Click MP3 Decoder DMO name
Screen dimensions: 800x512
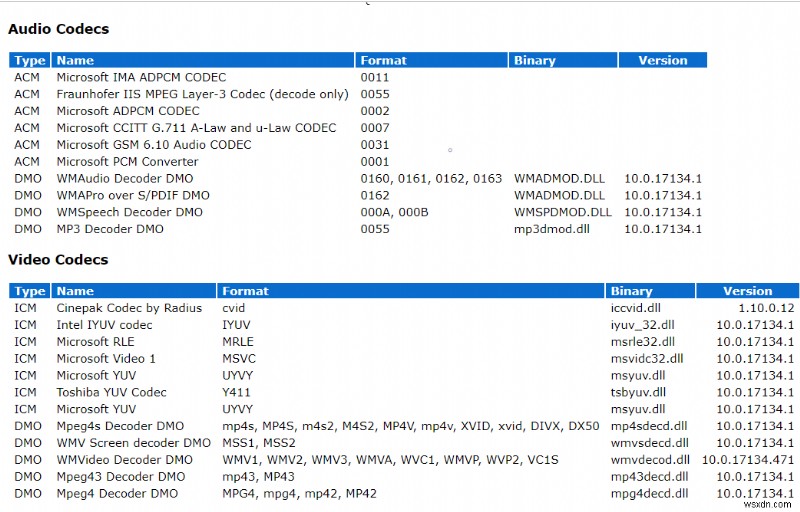pos(110,229)
